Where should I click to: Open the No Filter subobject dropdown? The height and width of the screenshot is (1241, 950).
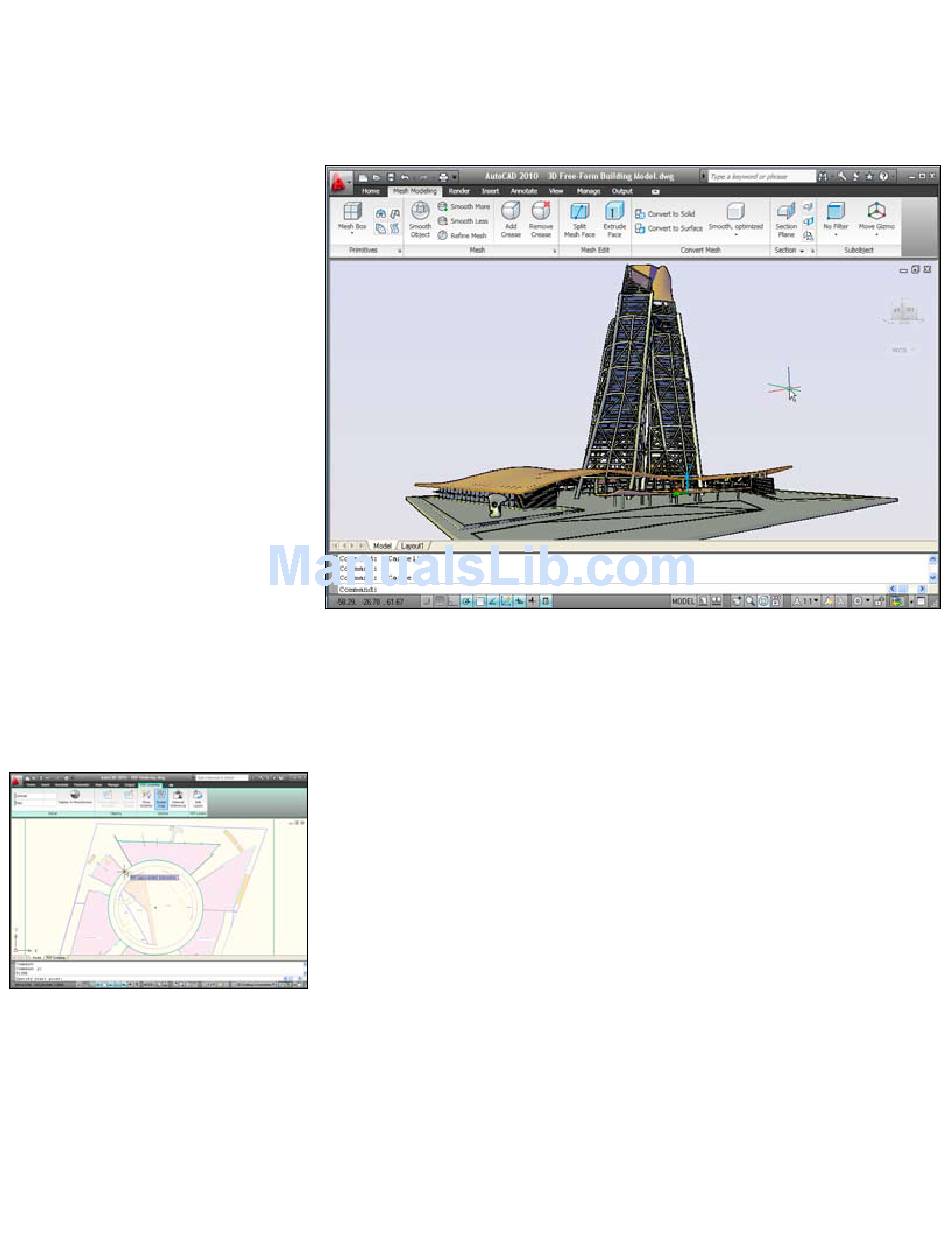(x=835, y=235)
